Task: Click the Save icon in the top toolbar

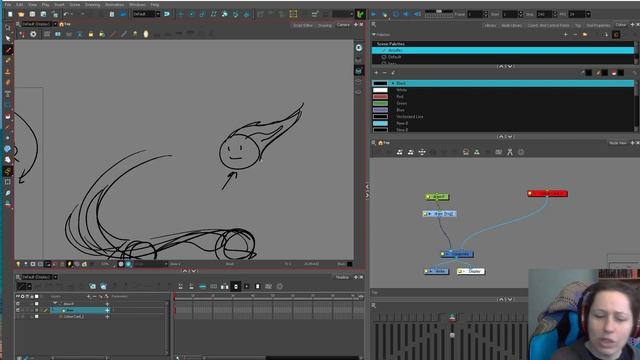Action: (32, 14)
